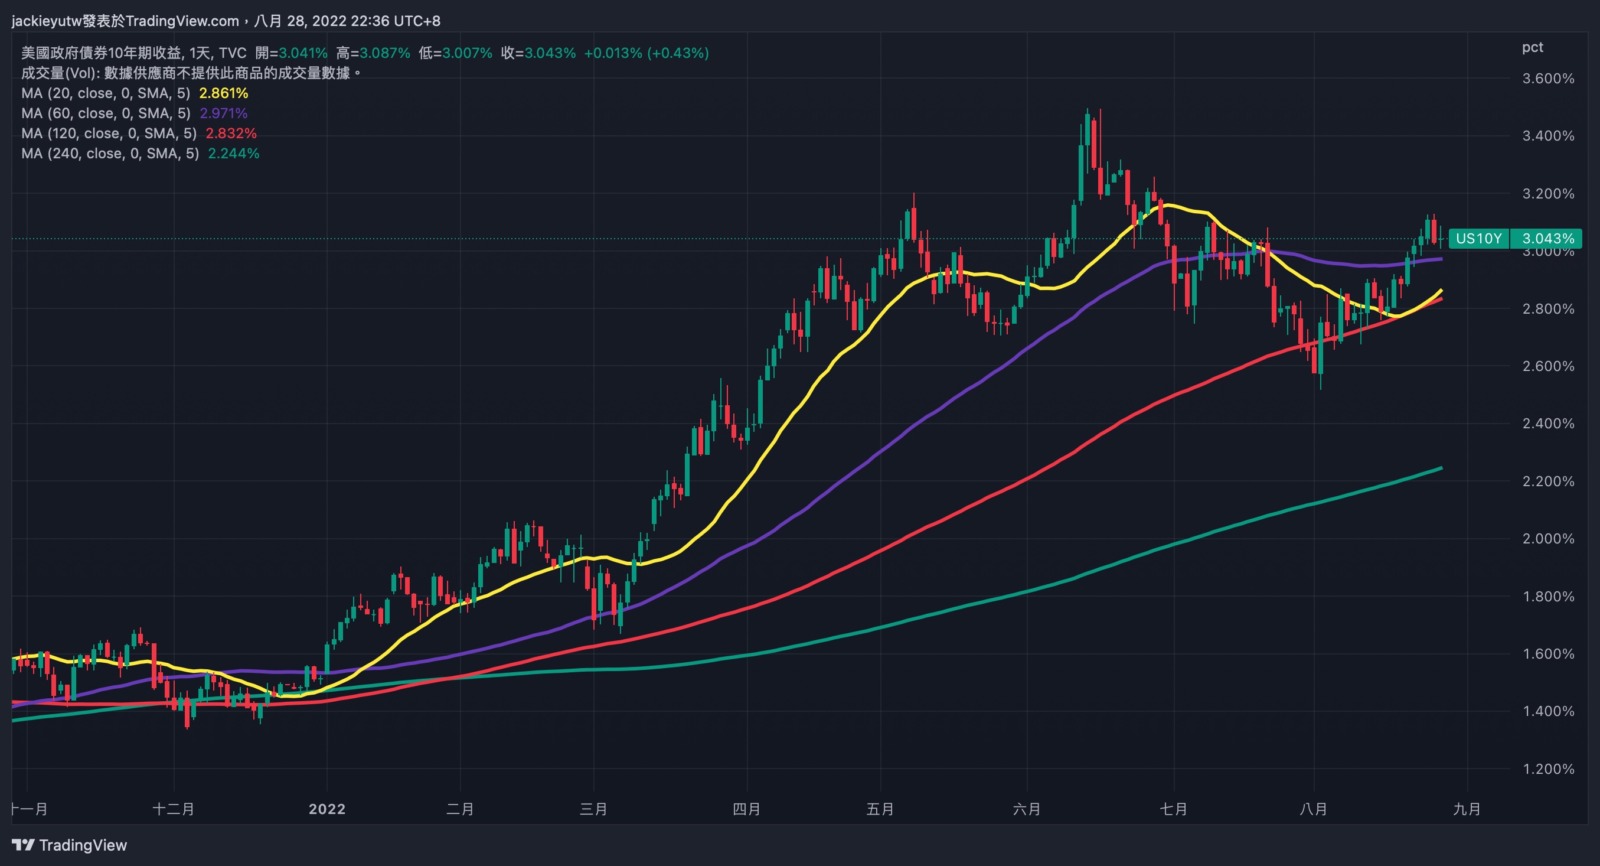Click the green US10Y symbol tag
1600x866 pixels.
click(x=1478, y=238)
